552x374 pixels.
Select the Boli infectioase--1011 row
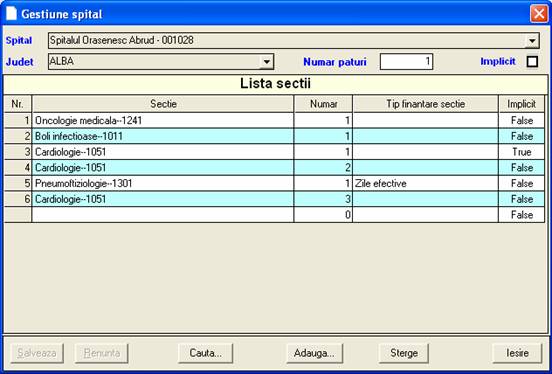pos(274,136)
